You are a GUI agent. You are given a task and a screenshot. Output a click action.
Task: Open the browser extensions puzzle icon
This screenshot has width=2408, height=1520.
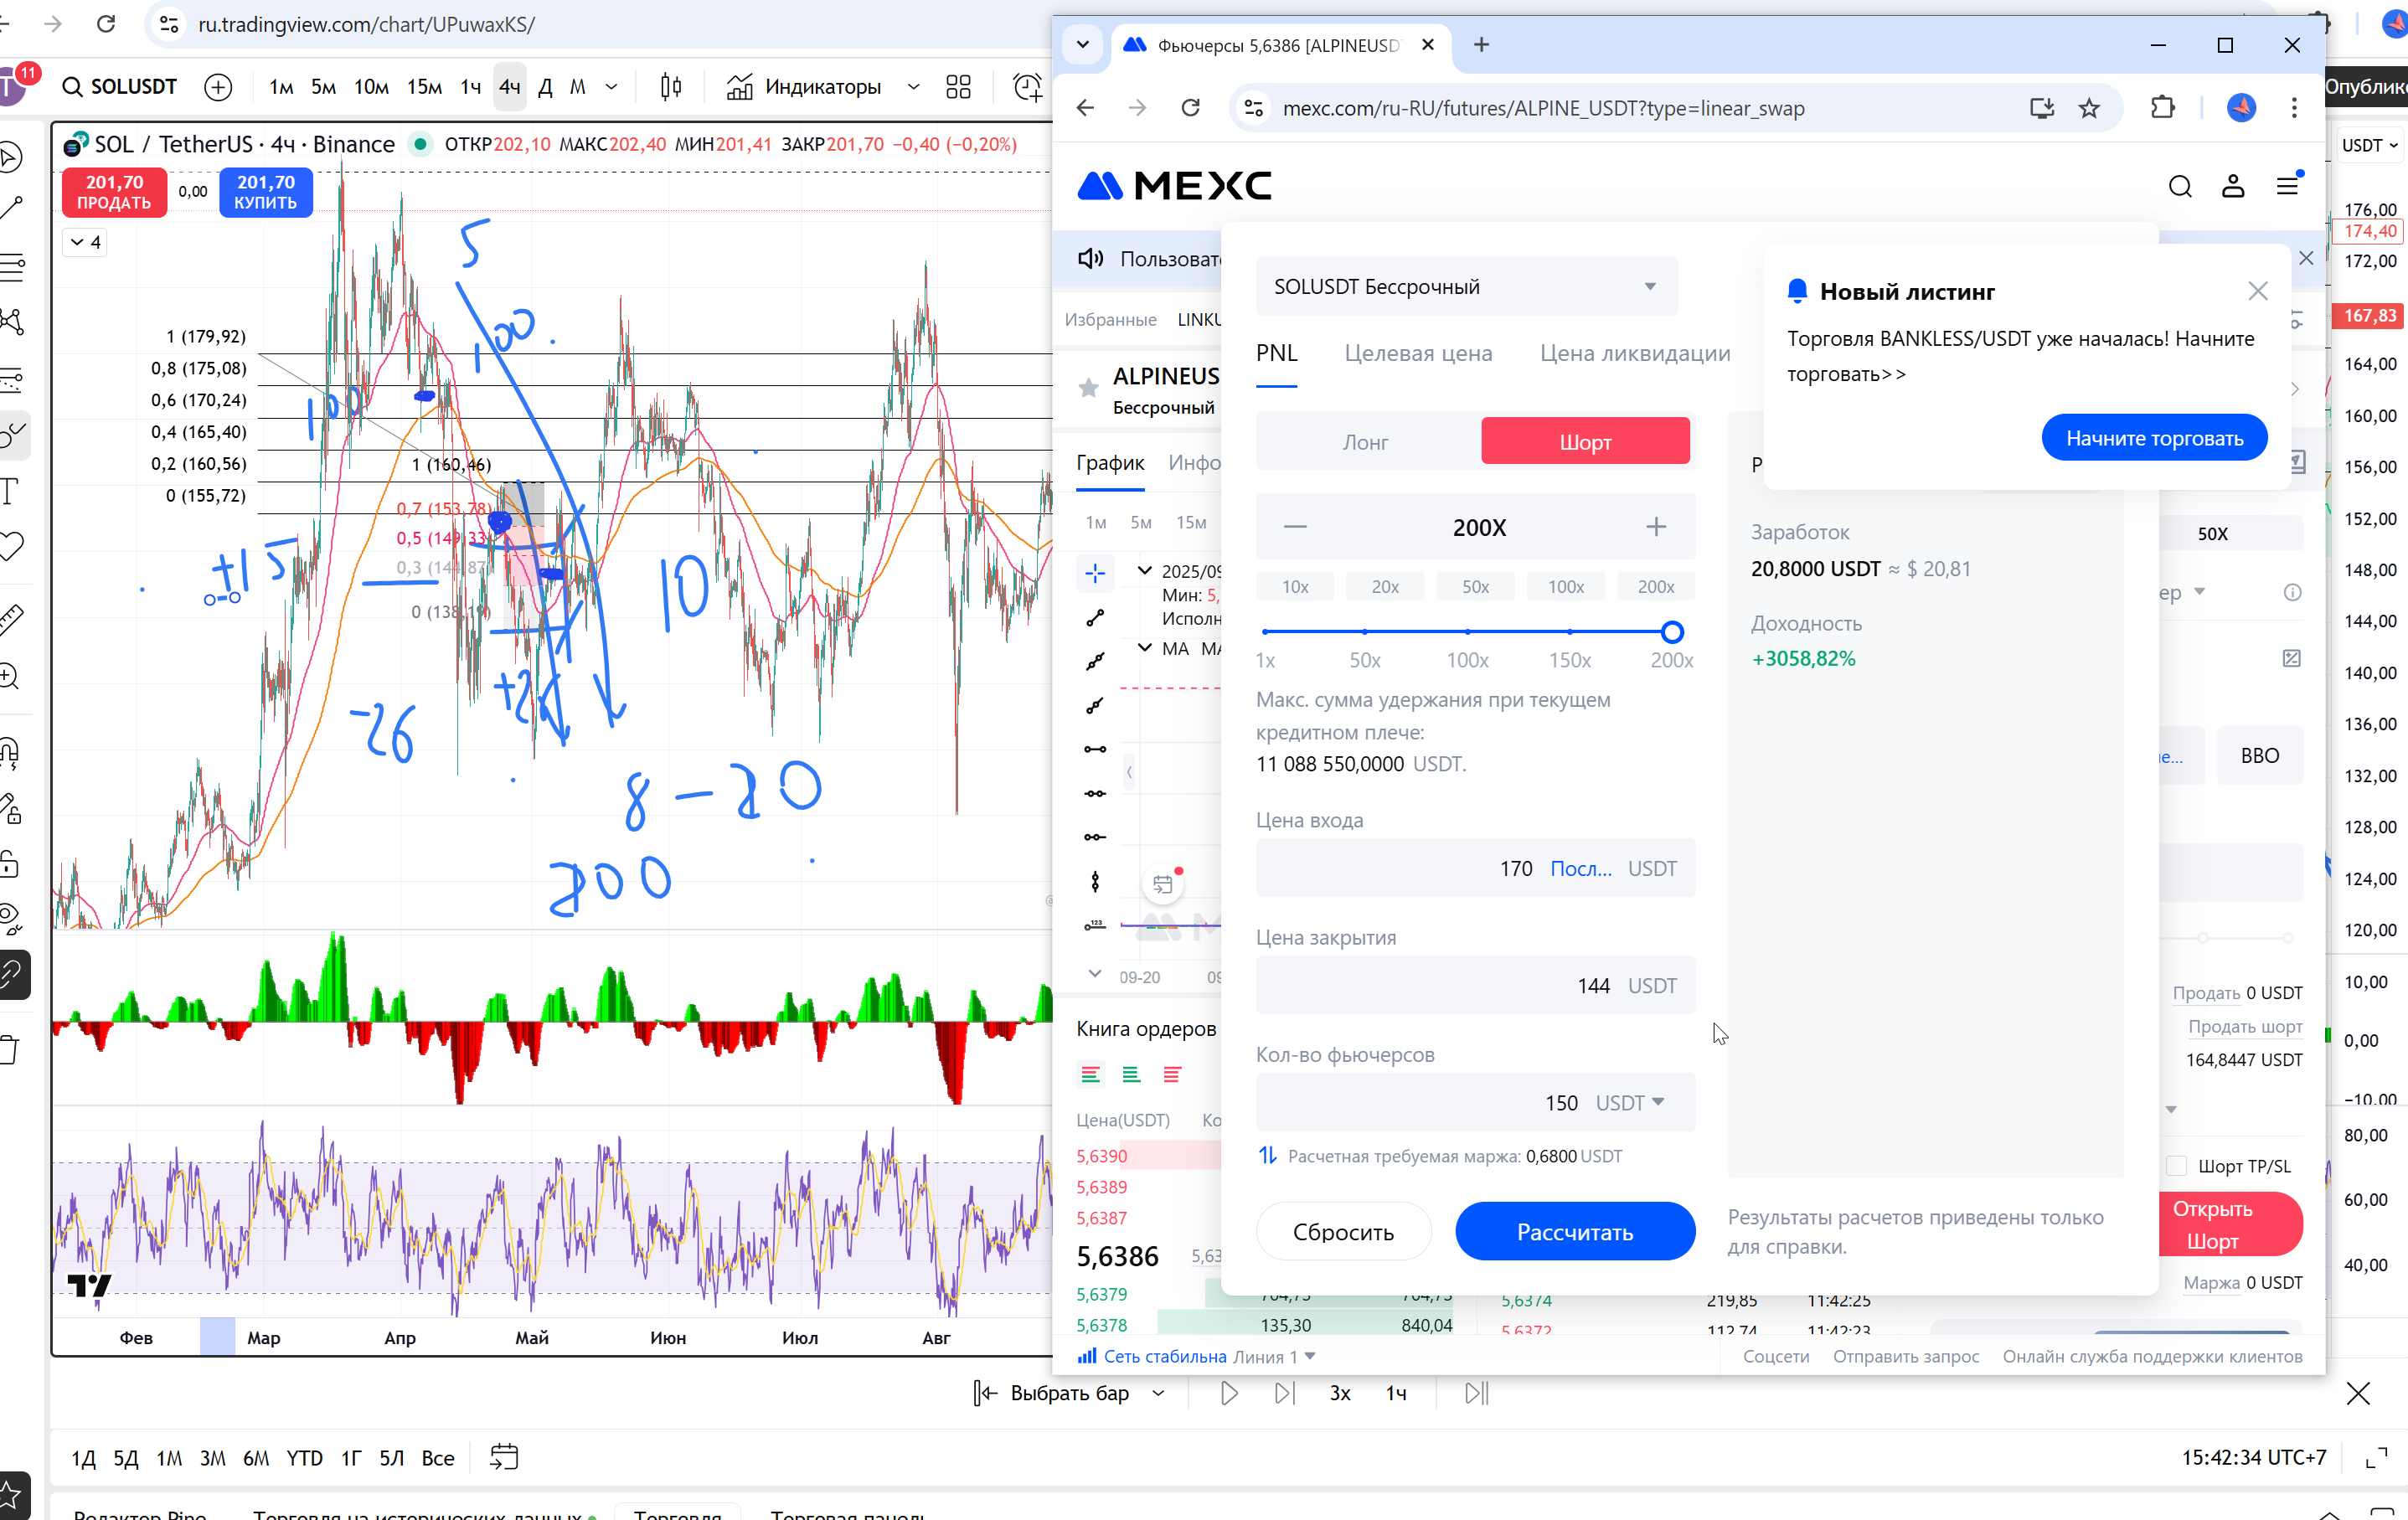2163,108
